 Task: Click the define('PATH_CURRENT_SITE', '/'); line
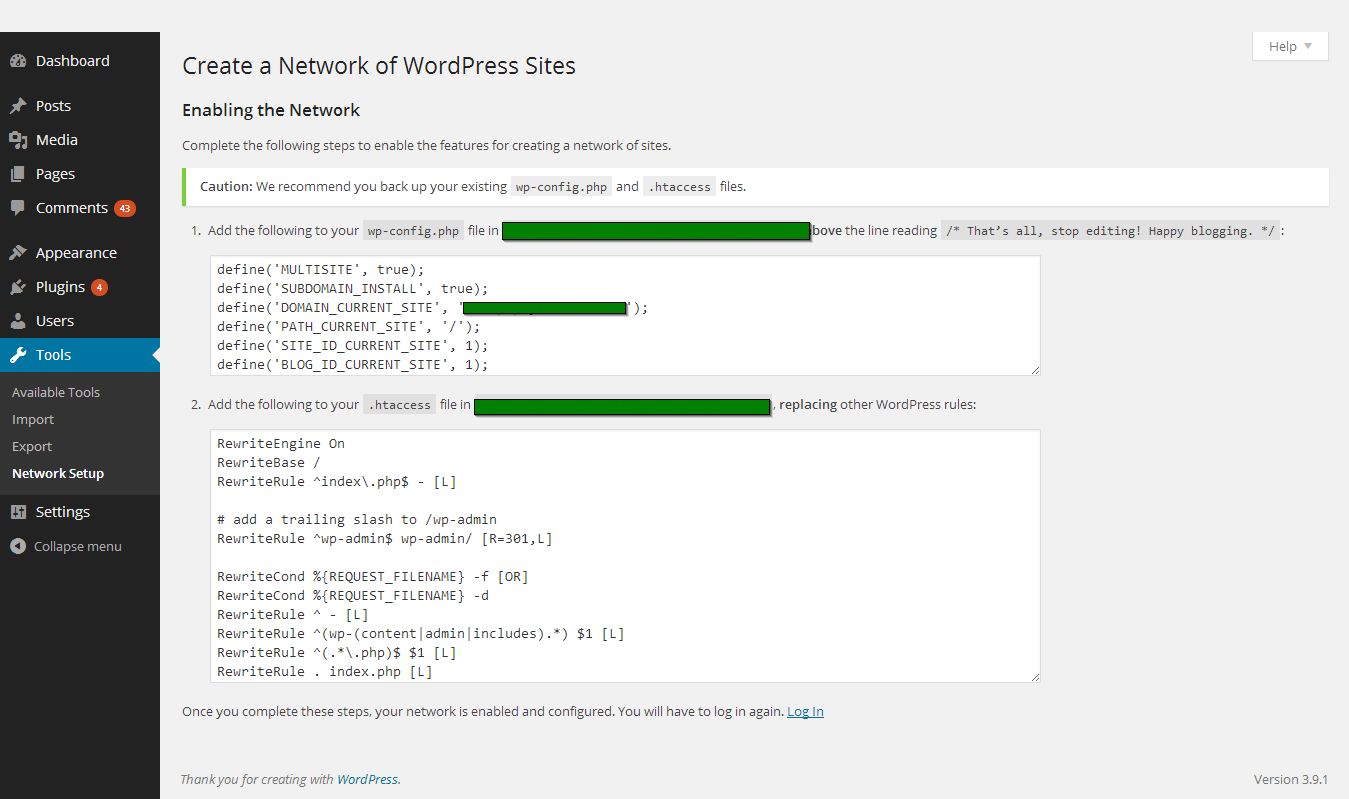point(349,326)
